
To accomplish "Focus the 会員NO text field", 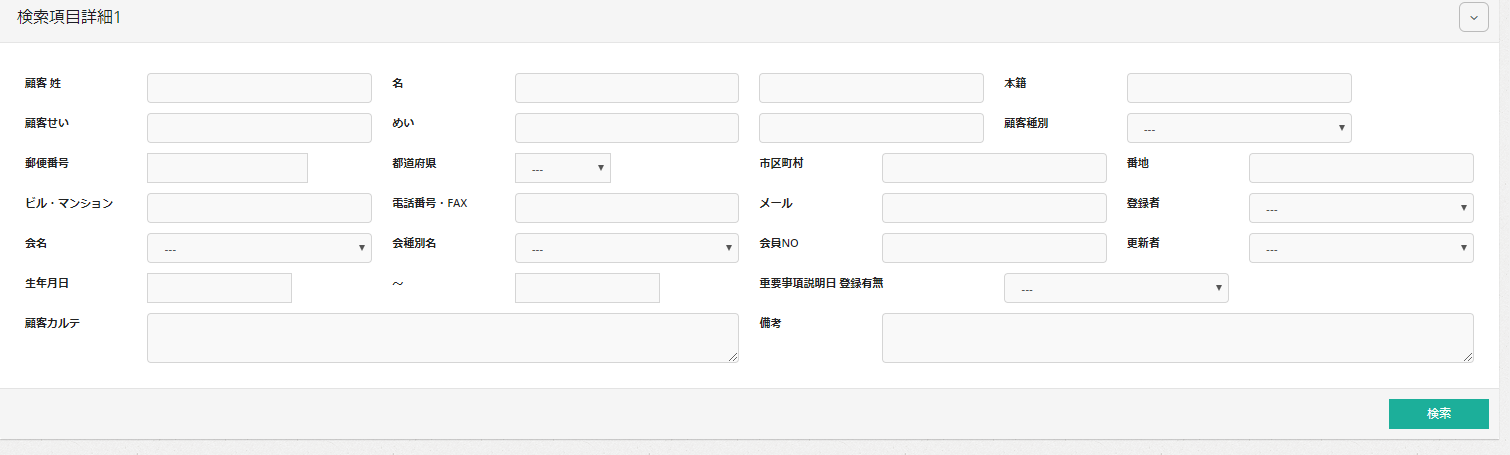I will [994, 248].
